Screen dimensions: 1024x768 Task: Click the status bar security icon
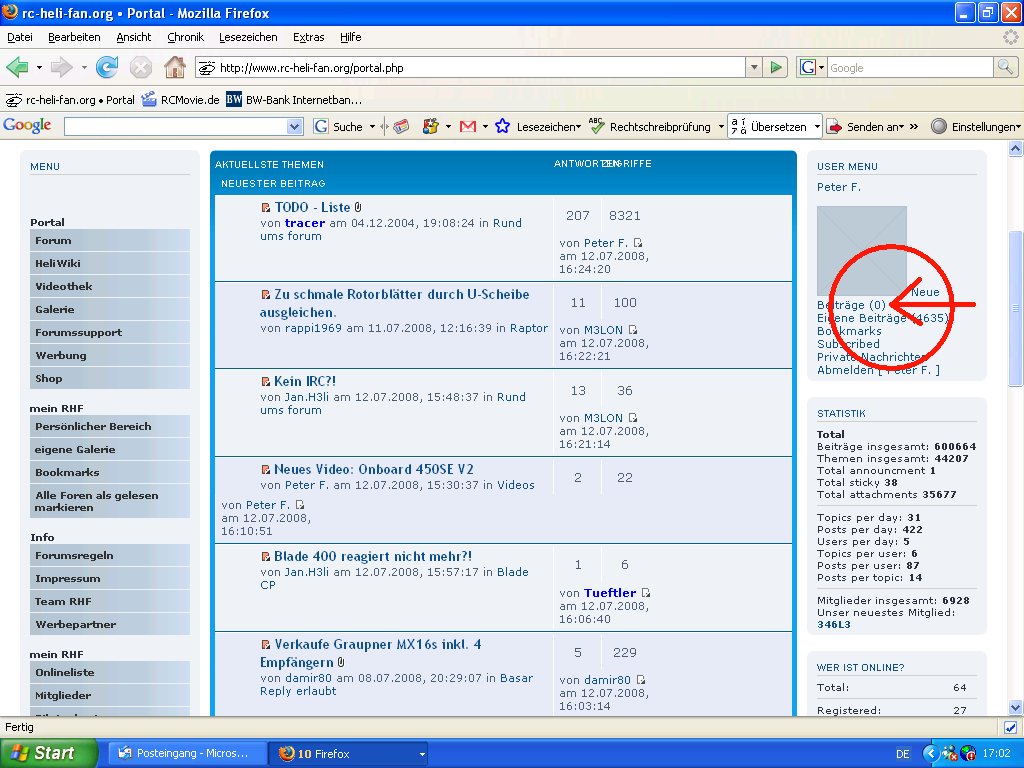pos(1010,728)
